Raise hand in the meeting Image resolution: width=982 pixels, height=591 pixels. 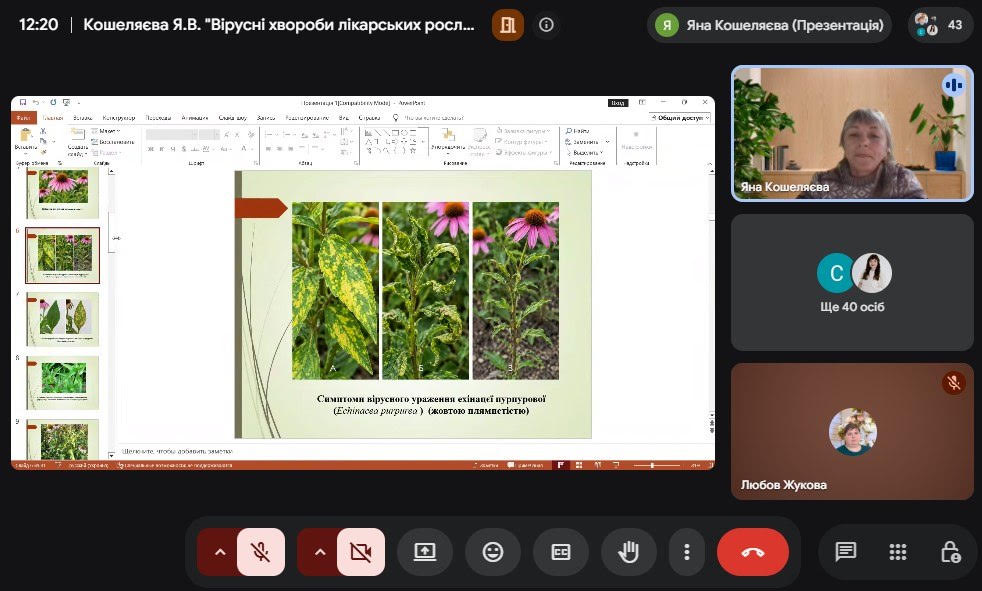(x=629, y=552)
